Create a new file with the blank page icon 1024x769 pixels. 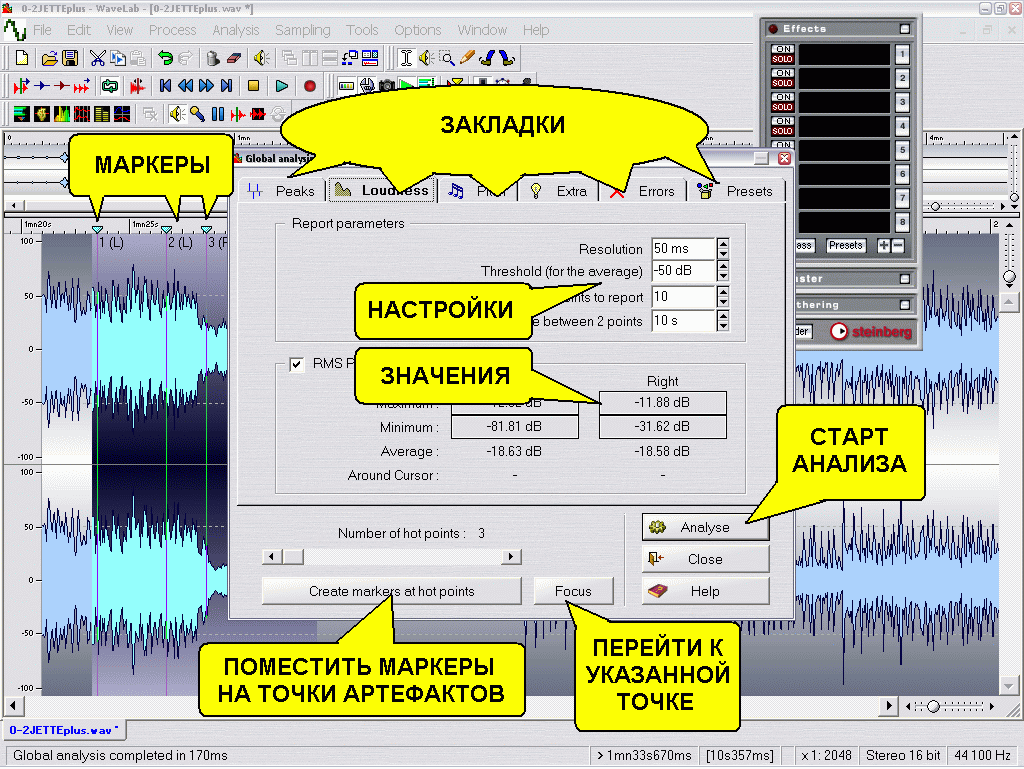(22, 58)
